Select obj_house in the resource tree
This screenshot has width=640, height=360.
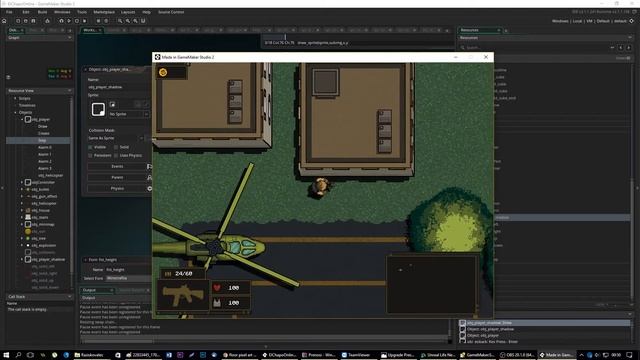tap(40, 210)
